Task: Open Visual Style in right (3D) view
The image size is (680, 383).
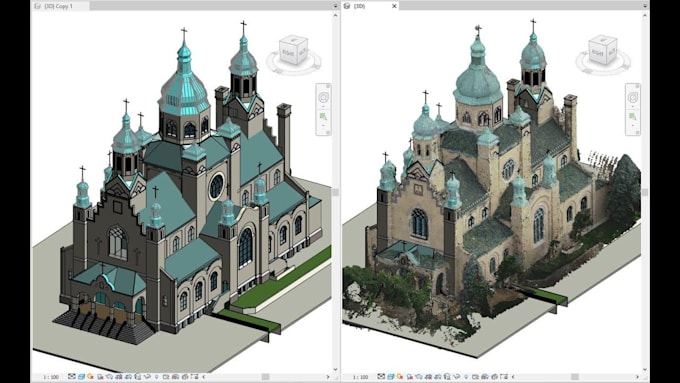Action: click(x=391, y=377)
